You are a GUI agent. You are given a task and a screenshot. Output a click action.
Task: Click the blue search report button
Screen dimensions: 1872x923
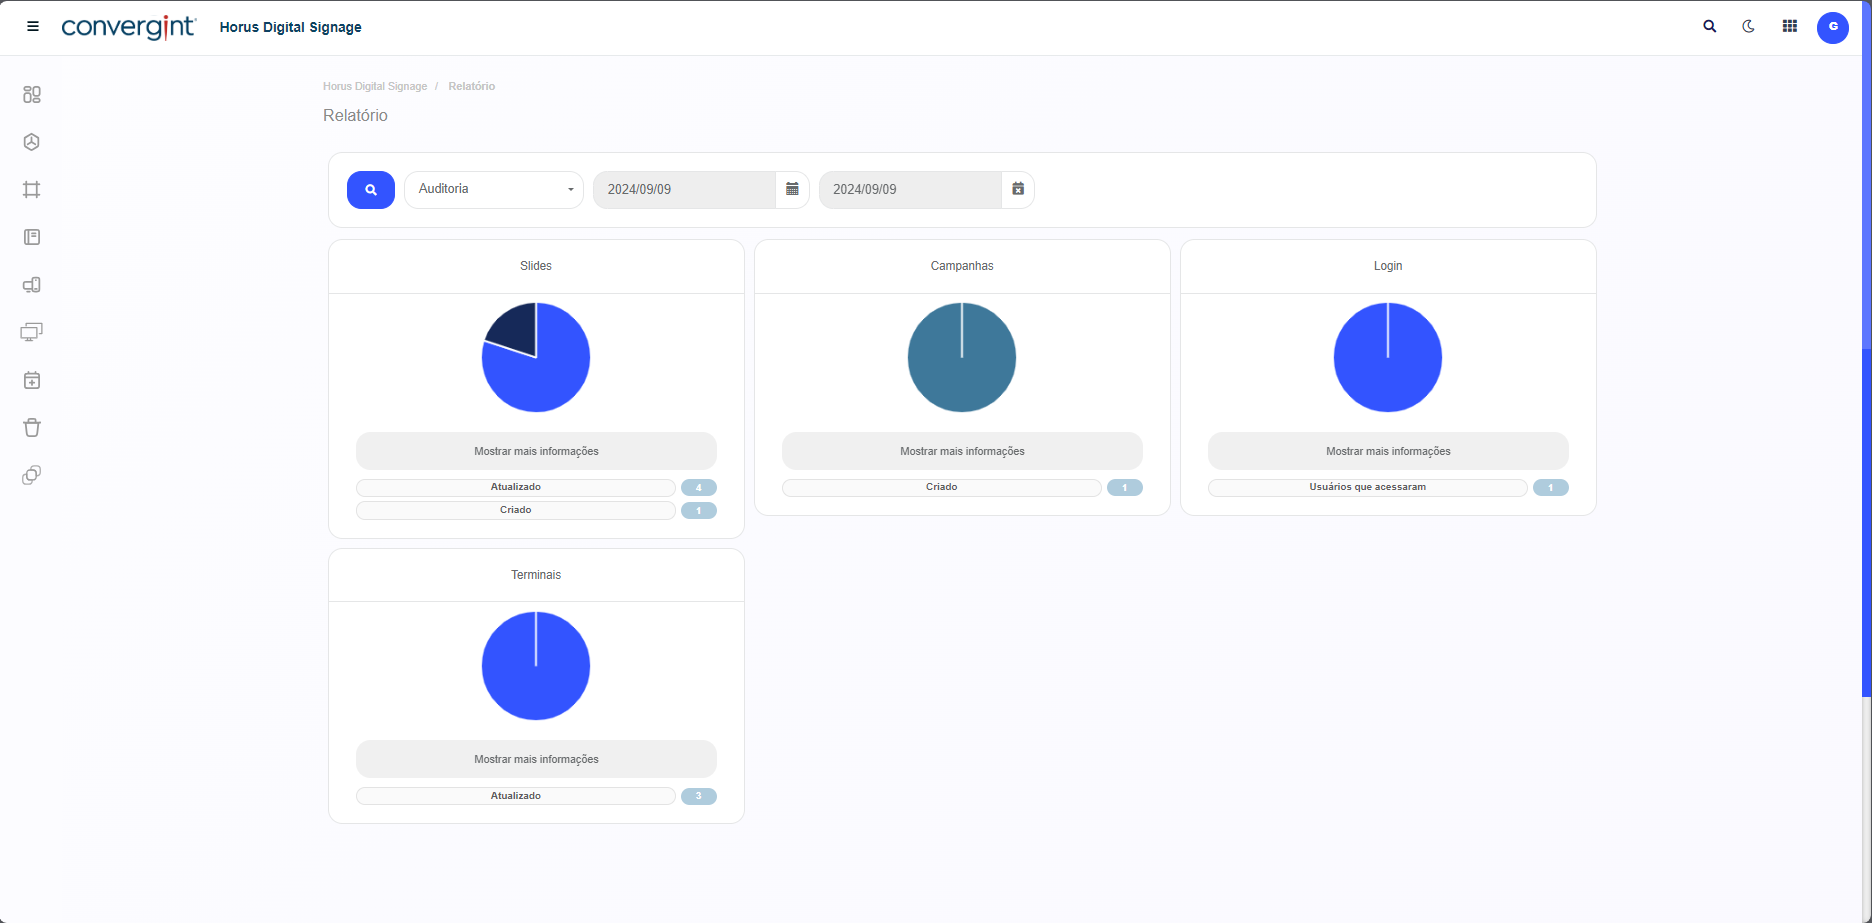371,189
